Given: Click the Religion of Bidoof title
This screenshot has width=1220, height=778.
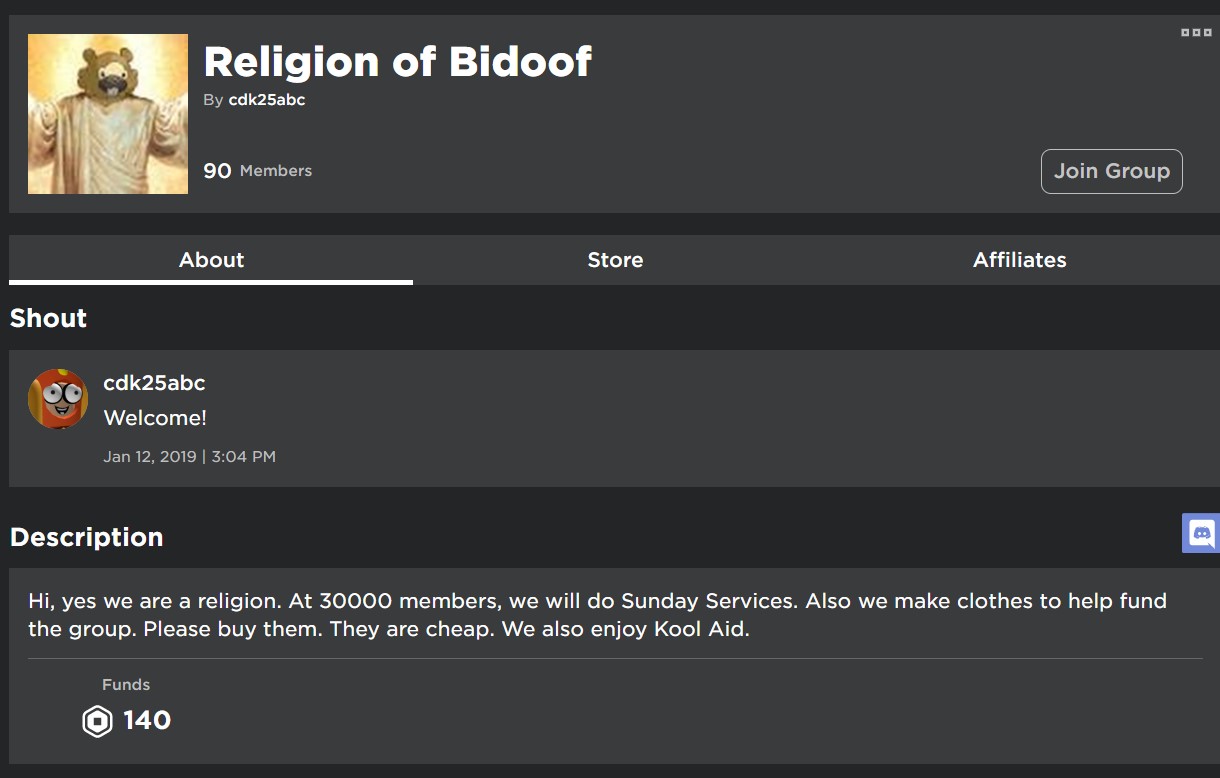Looking at the screenshot, I should 397,62.
